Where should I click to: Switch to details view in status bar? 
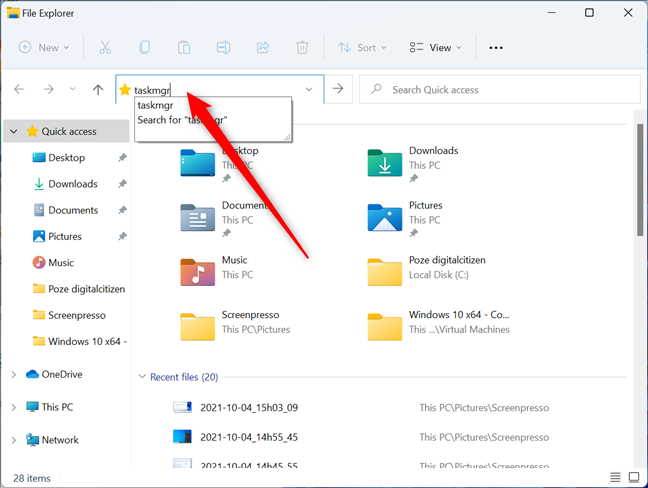pos(615,478)
